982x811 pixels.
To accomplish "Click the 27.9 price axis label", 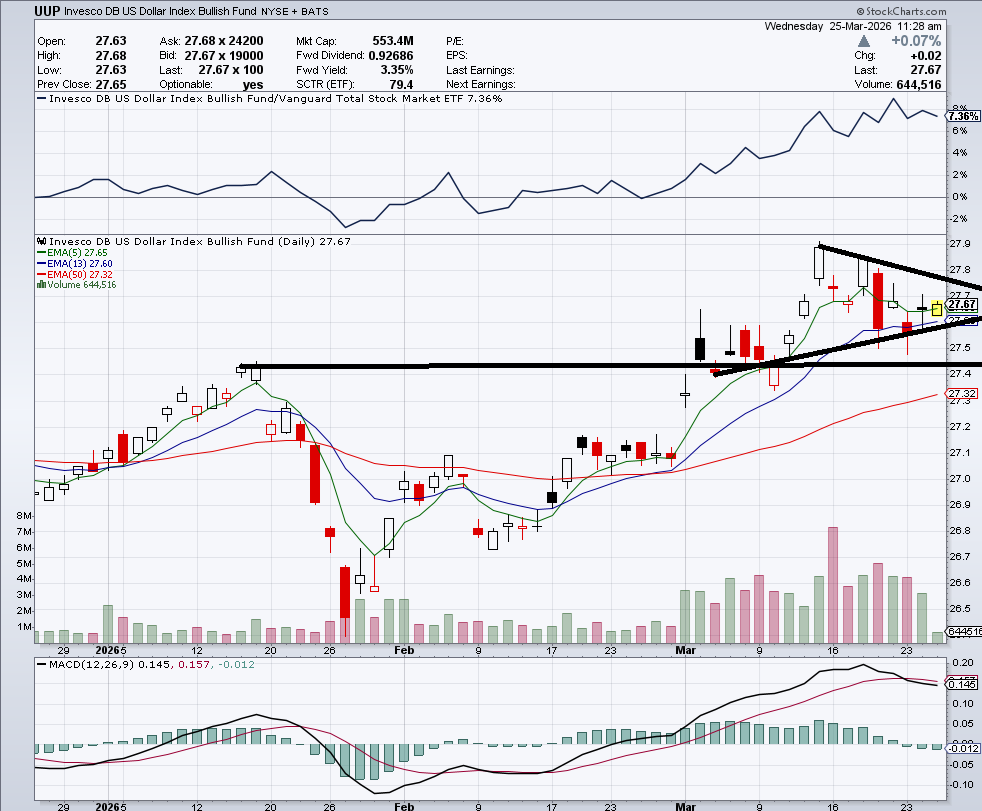I will (960, 244).
